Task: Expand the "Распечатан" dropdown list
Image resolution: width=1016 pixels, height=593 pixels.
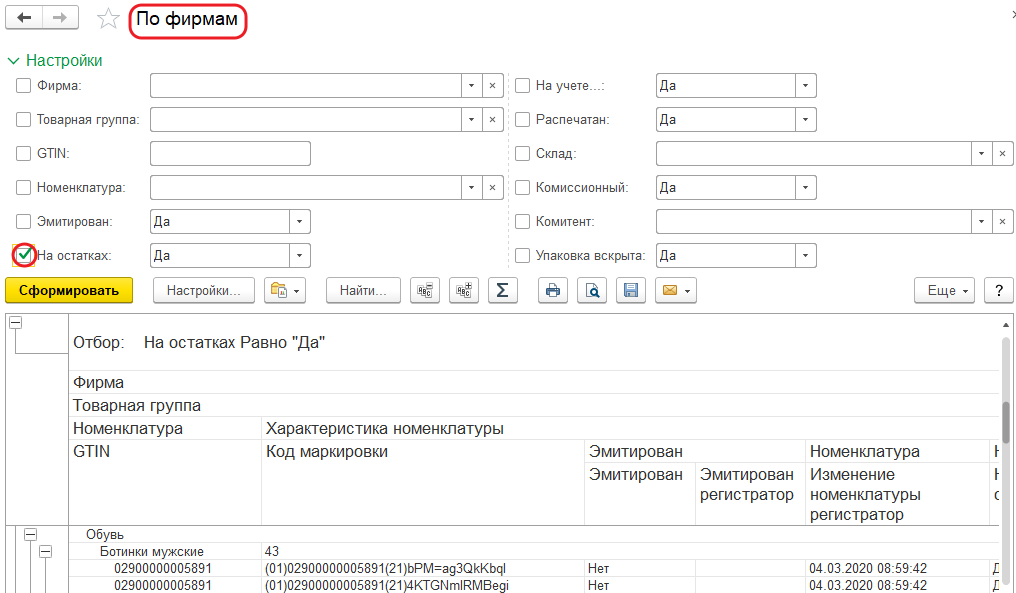Action: (805, 120)
